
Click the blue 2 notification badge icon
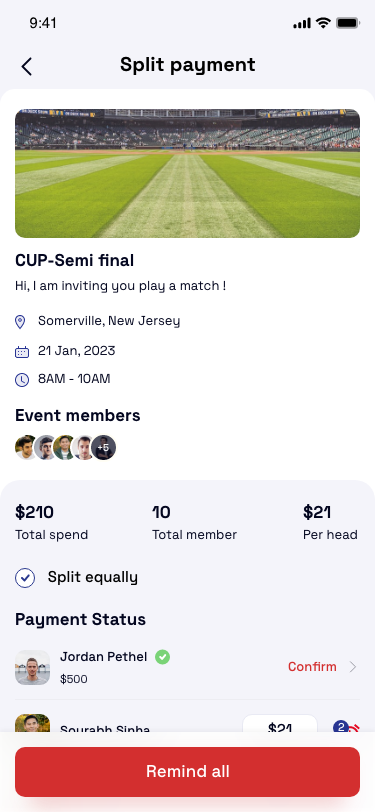tap(341, 727)
